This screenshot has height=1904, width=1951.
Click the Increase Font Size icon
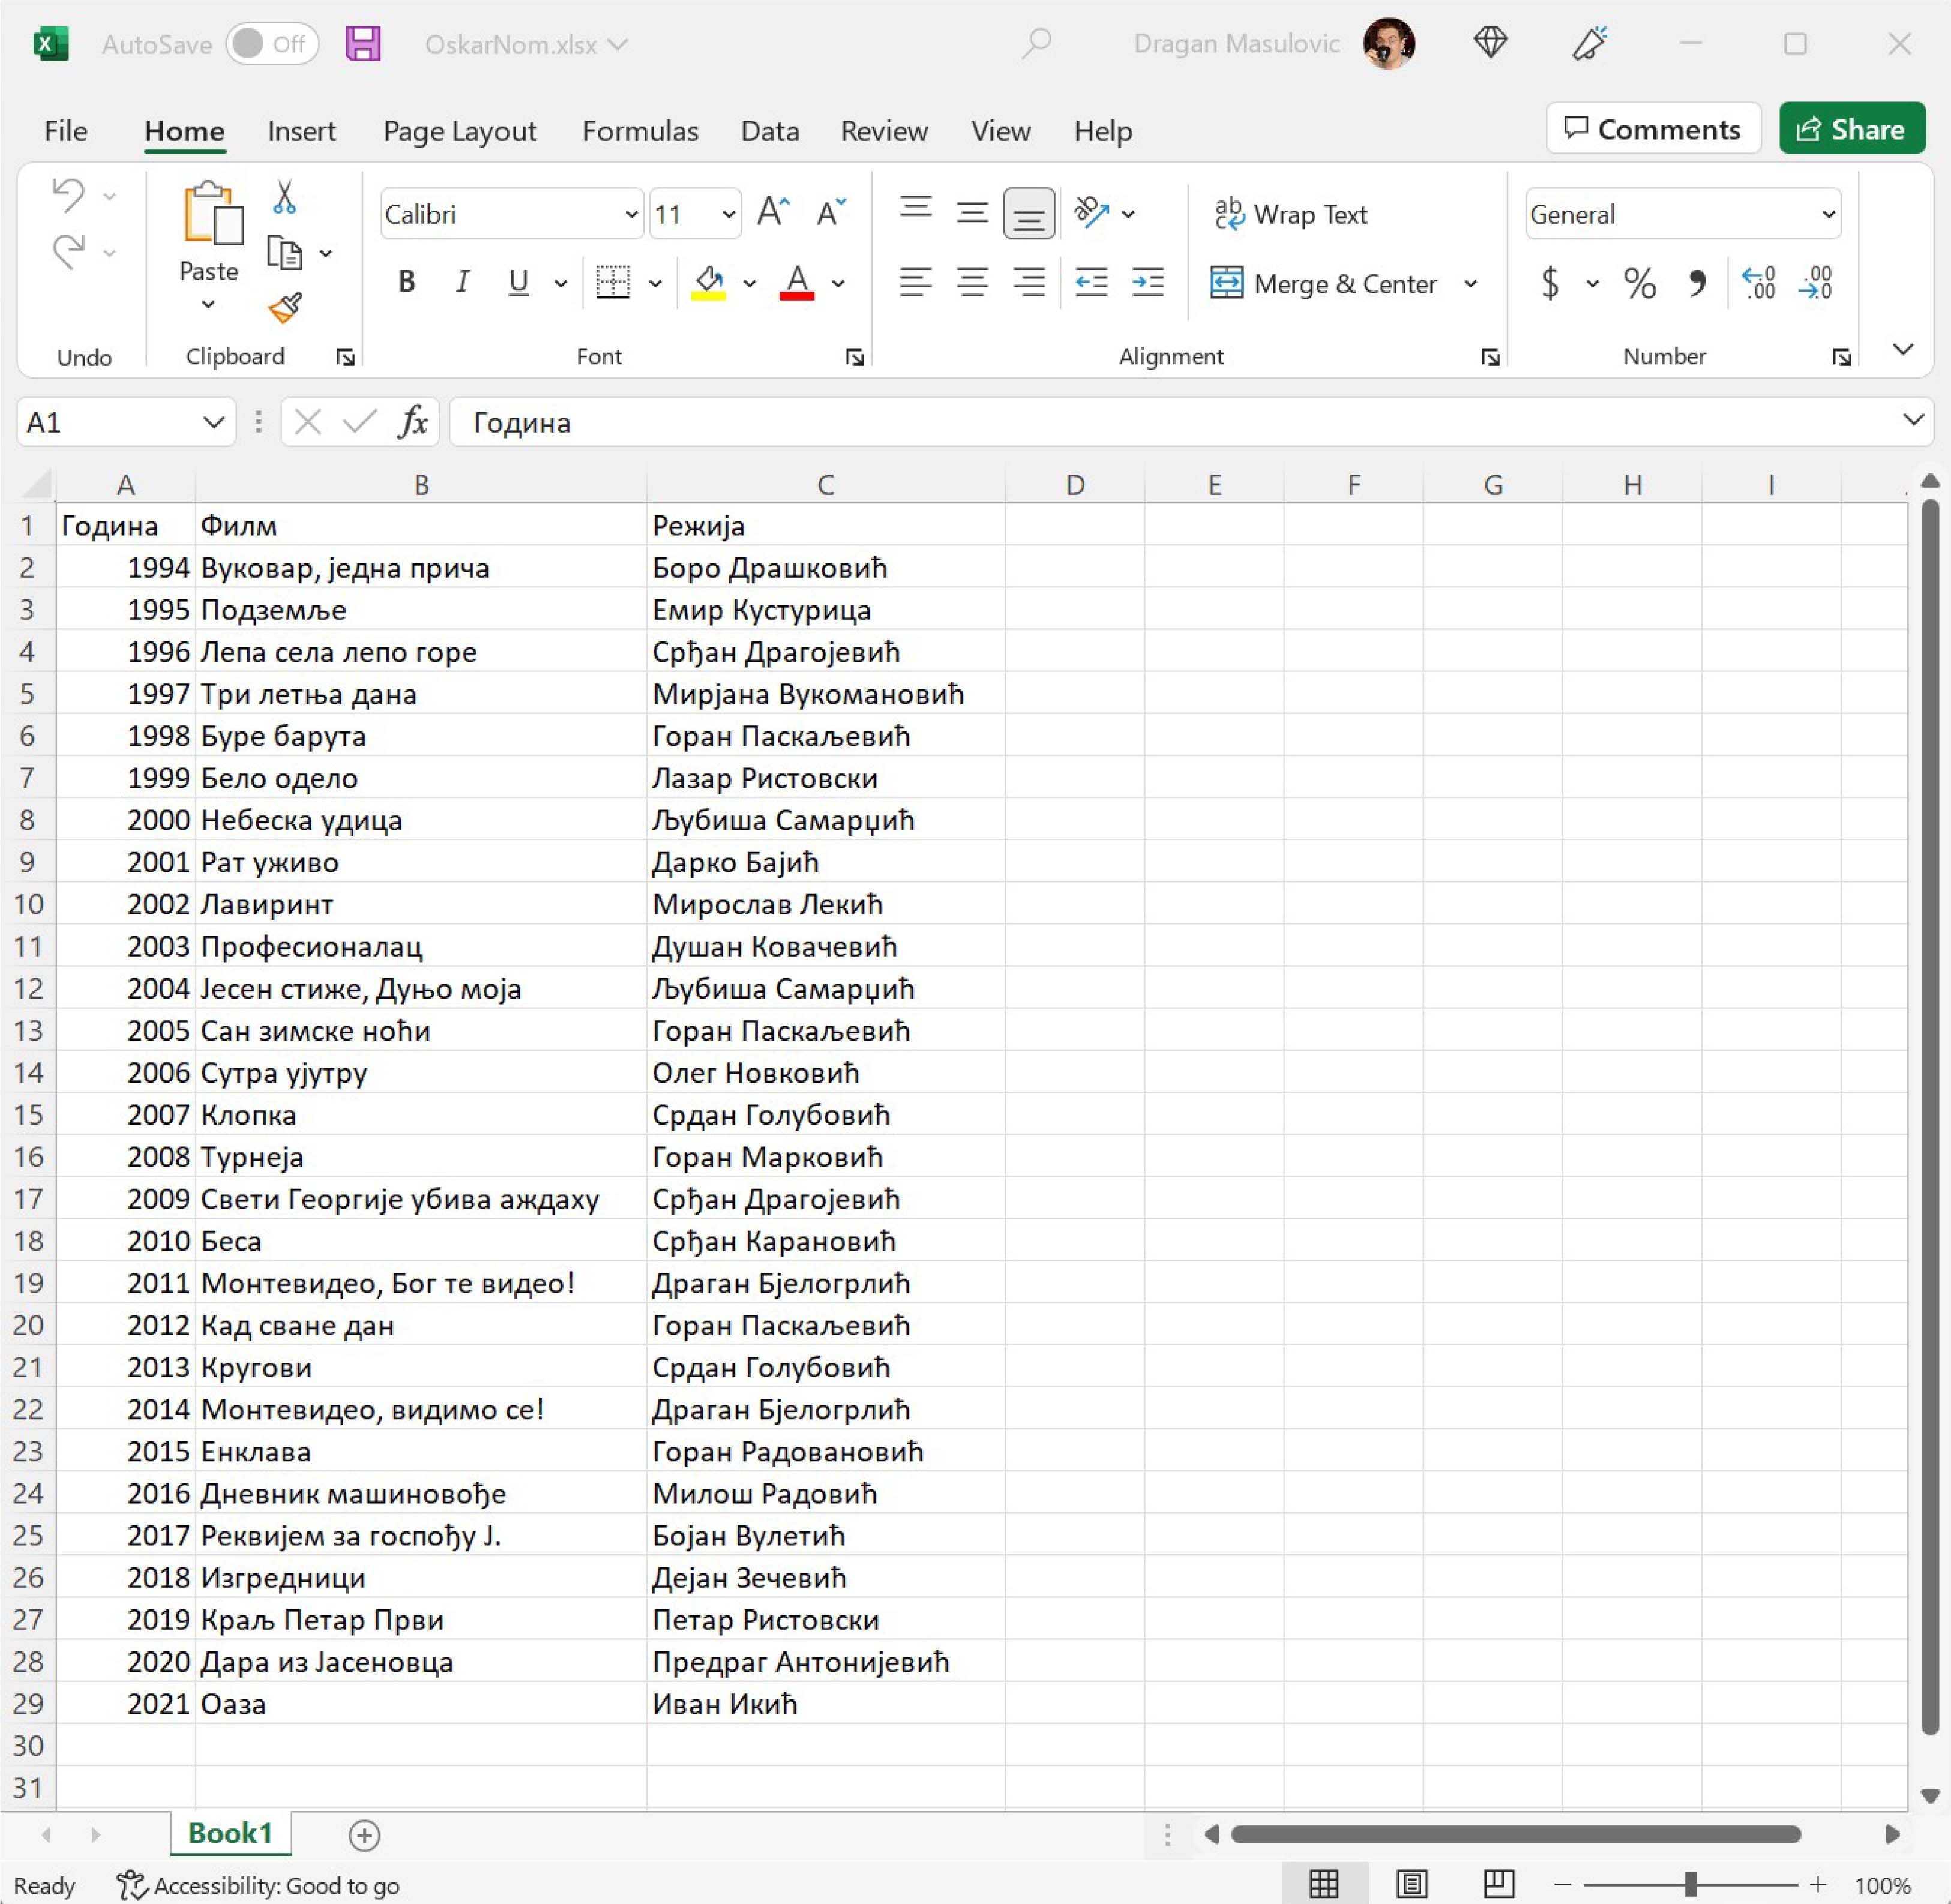point(772,213)
